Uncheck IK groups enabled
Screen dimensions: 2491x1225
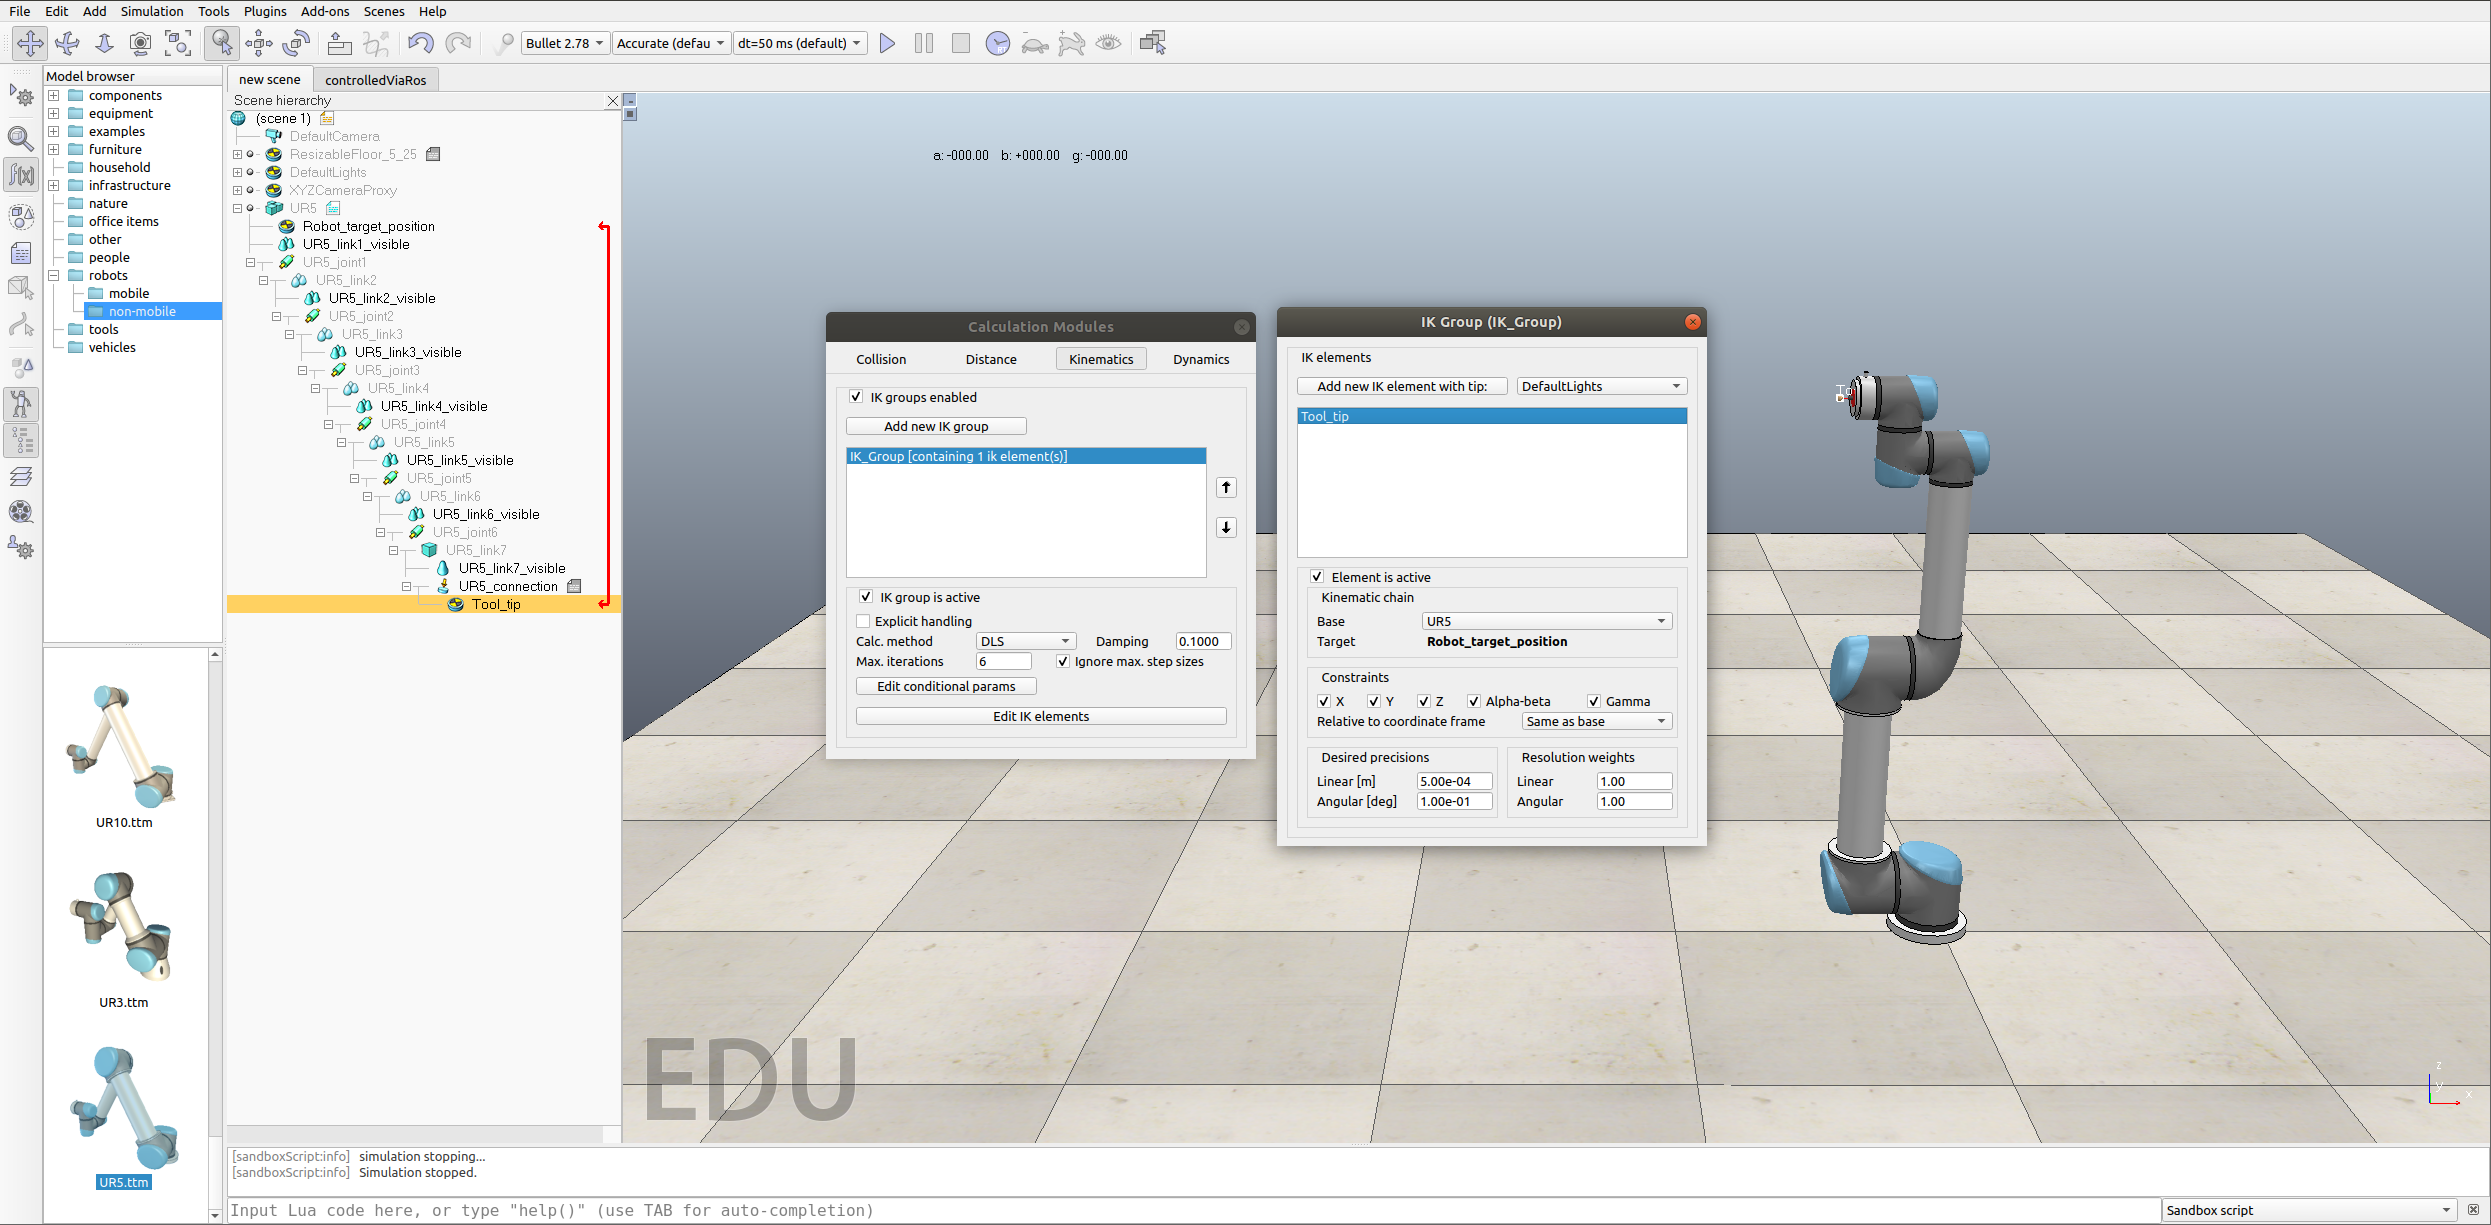[x=856, y=397]
